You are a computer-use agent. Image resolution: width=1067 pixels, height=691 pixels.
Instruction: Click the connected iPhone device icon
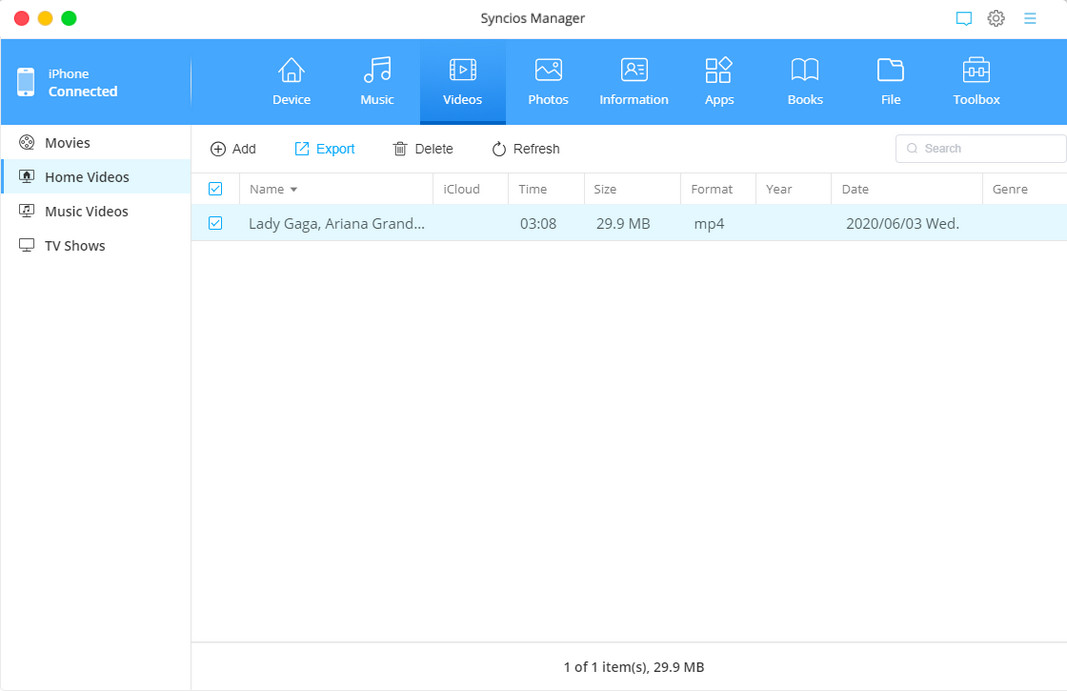tap(26, 82)
